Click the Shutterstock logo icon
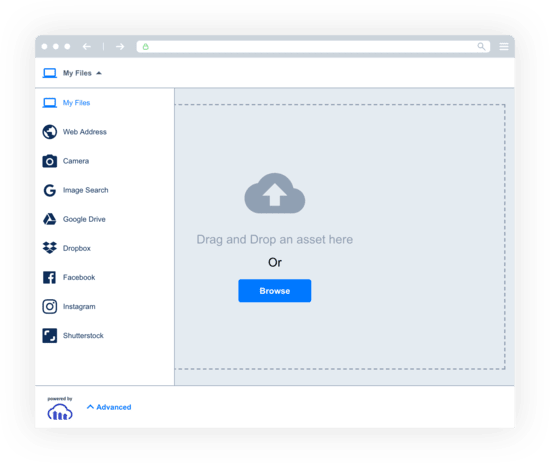This screenshot has width=550, height=463. (49, 336)
